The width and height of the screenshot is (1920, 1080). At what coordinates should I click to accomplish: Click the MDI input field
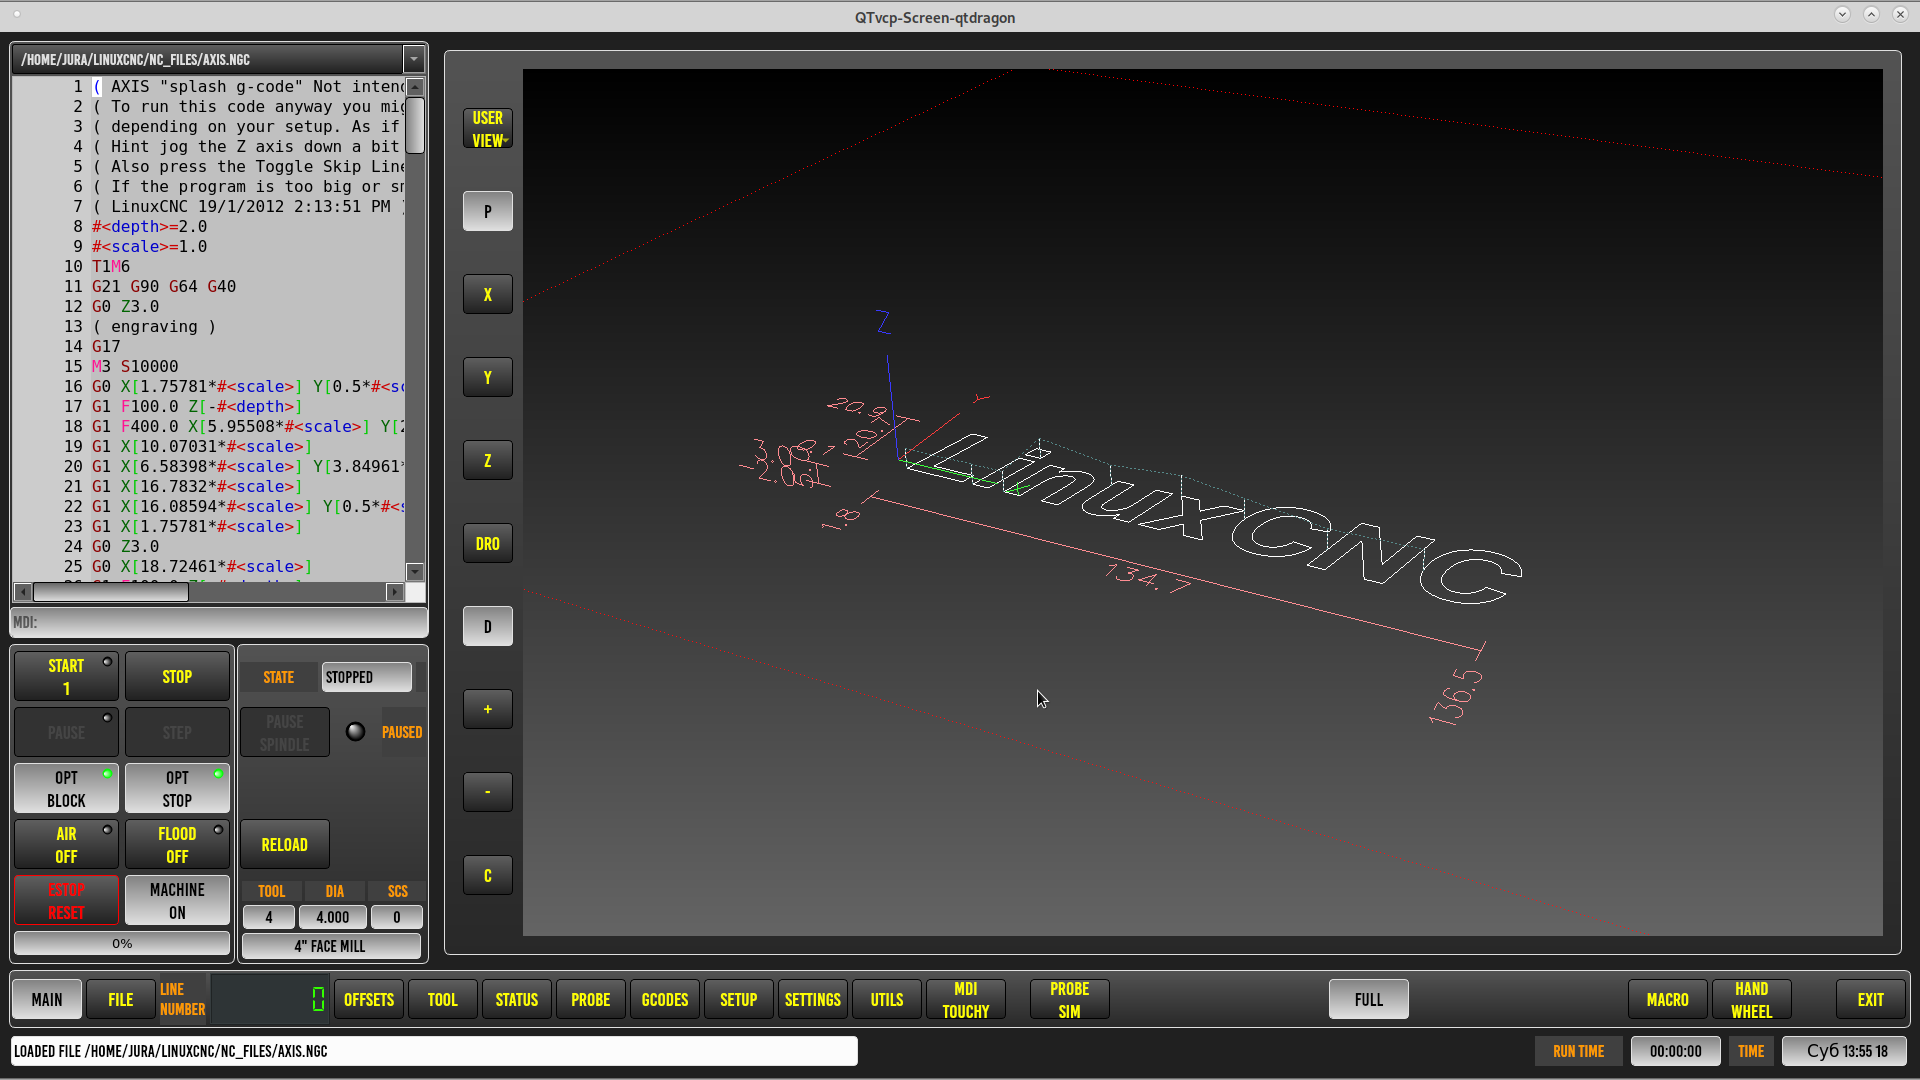(219, 622)
